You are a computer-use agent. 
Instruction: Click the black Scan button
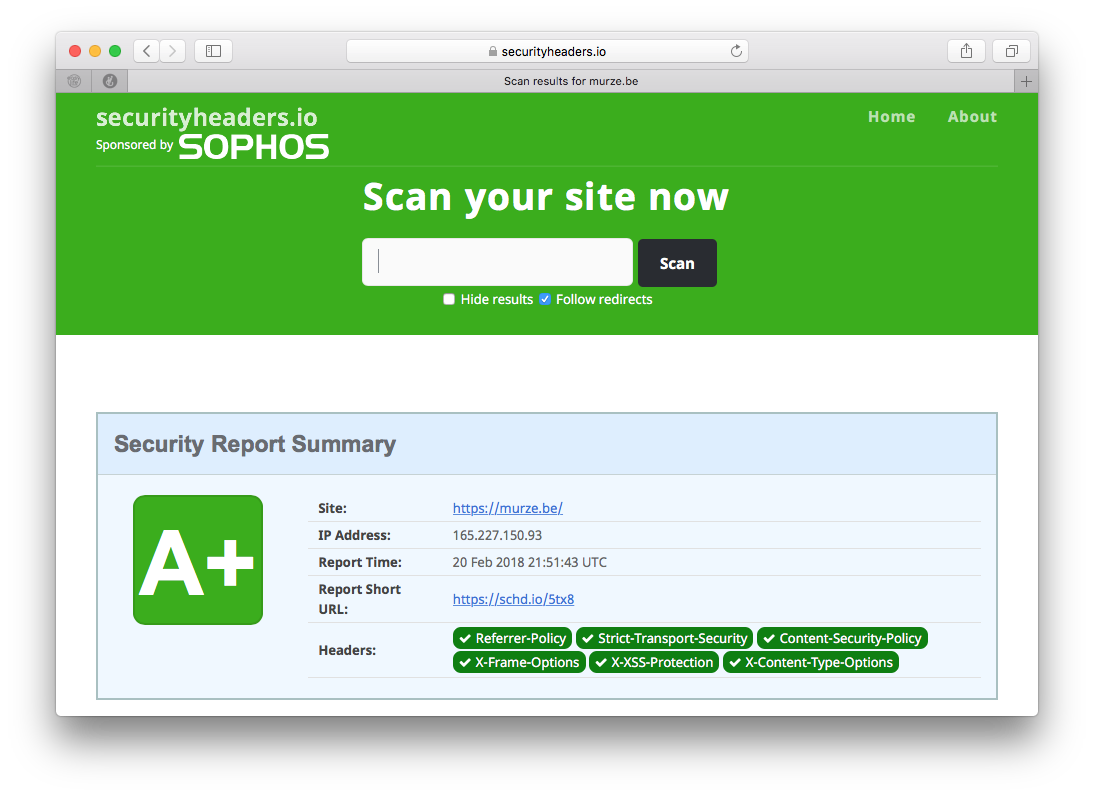coord(677,263)
